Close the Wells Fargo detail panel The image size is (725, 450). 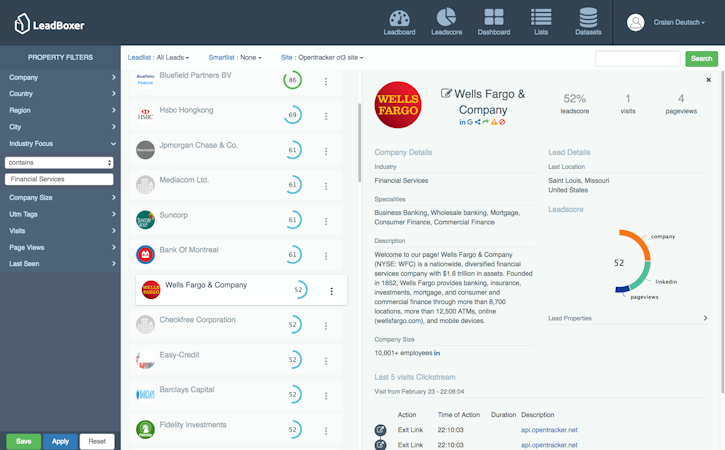(708, 80)
